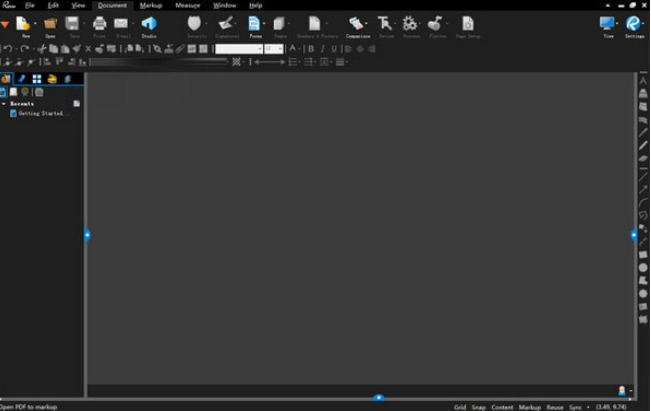Click the Open file icon
The image size is (651, 411).
[50, 24]
